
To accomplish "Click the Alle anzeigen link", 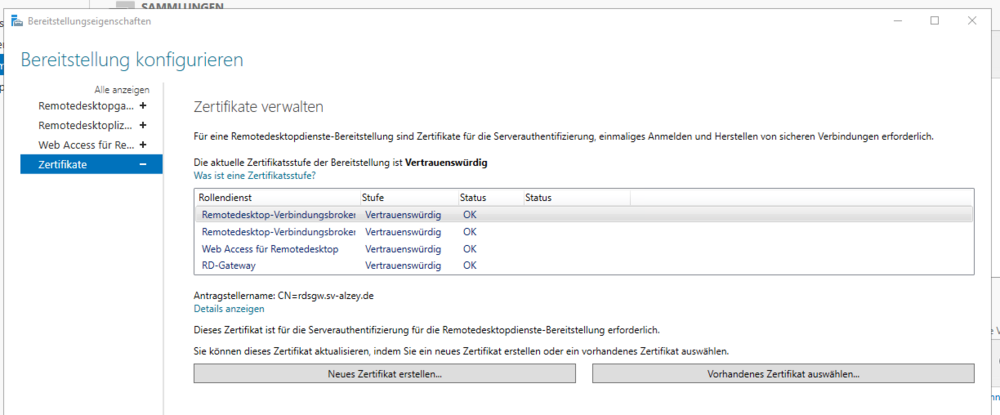I will pyautogui.click(x=122, y=89).
